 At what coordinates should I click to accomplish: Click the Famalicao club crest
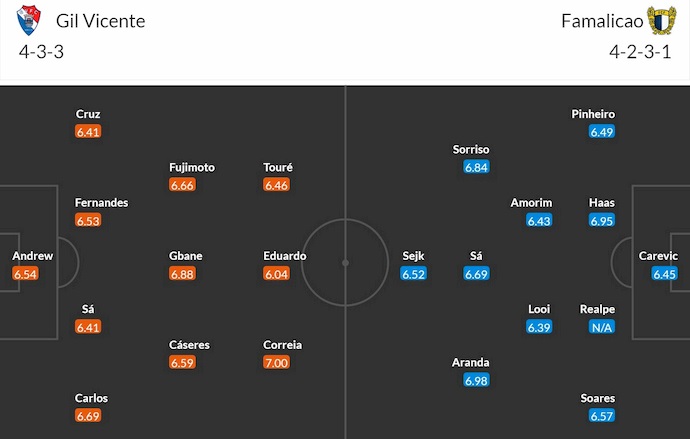click(660, 20)
